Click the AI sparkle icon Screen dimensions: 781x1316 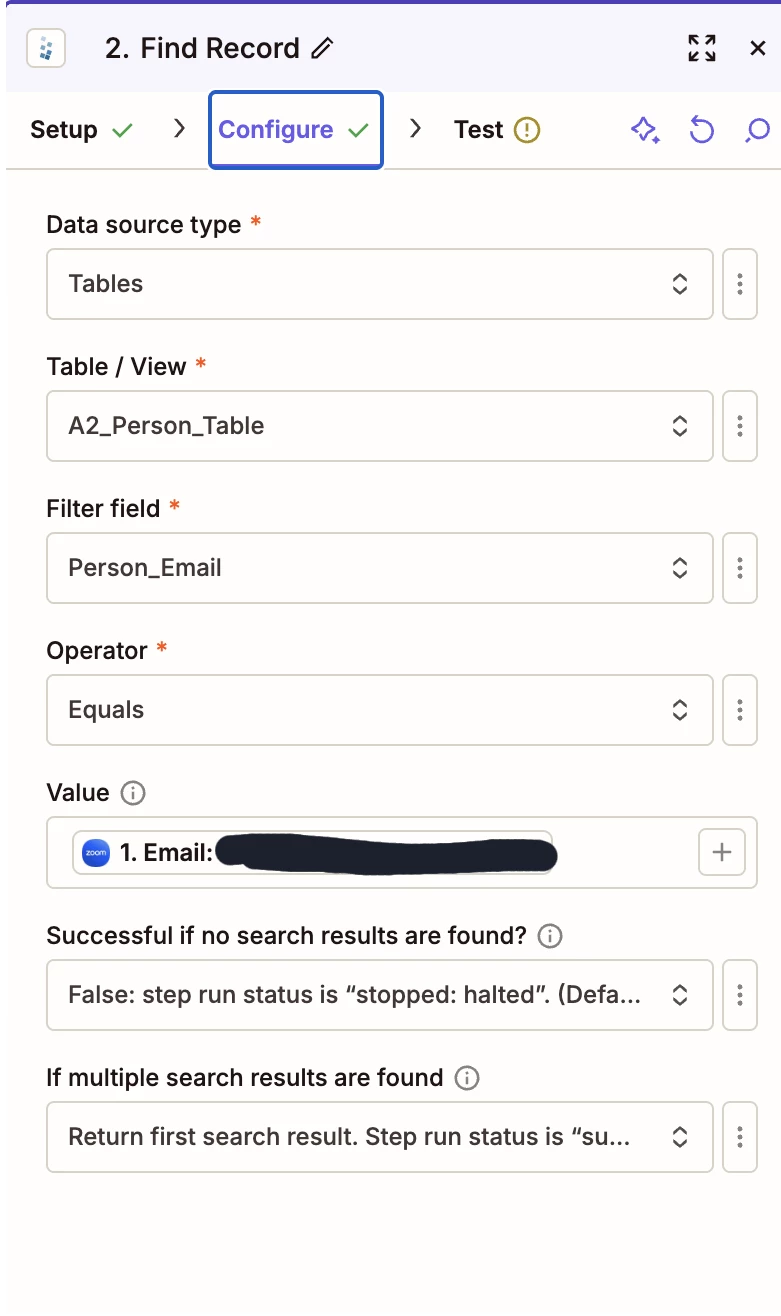pyautogui.click(x=645, y=130)
